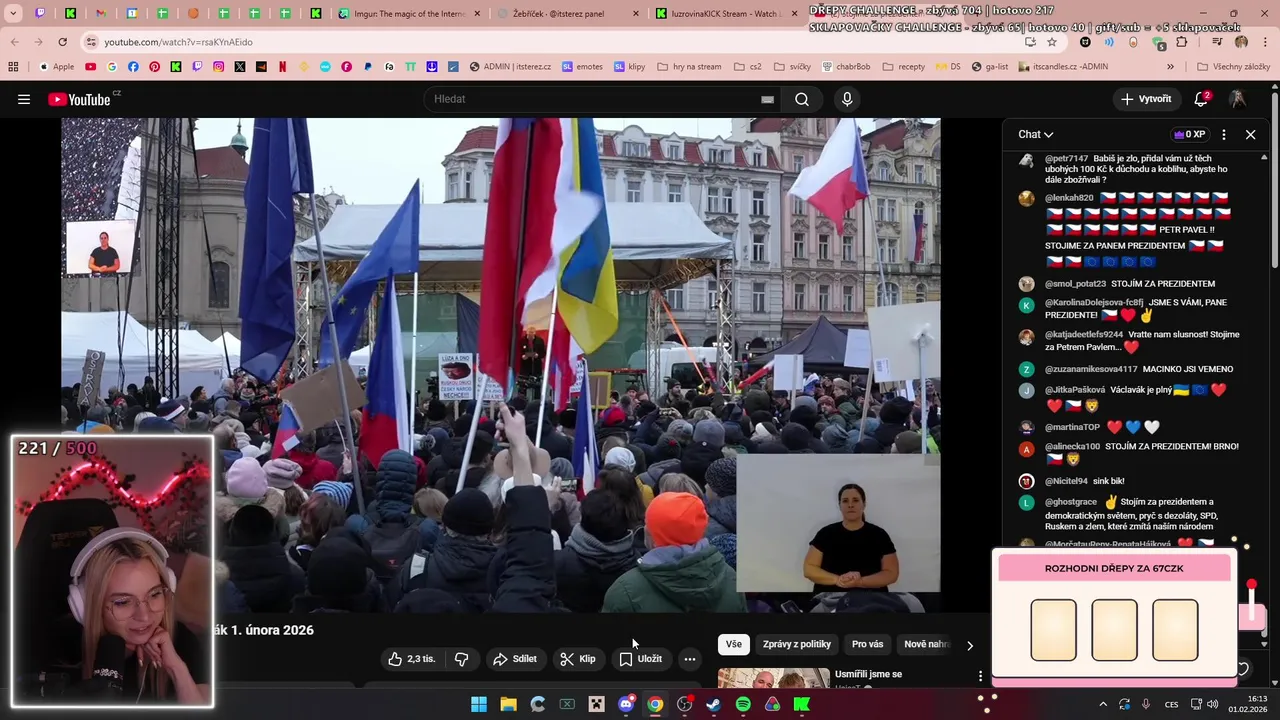Show more filter chips with right arrow
This screenshot has height=720, width=1280.
969,645
